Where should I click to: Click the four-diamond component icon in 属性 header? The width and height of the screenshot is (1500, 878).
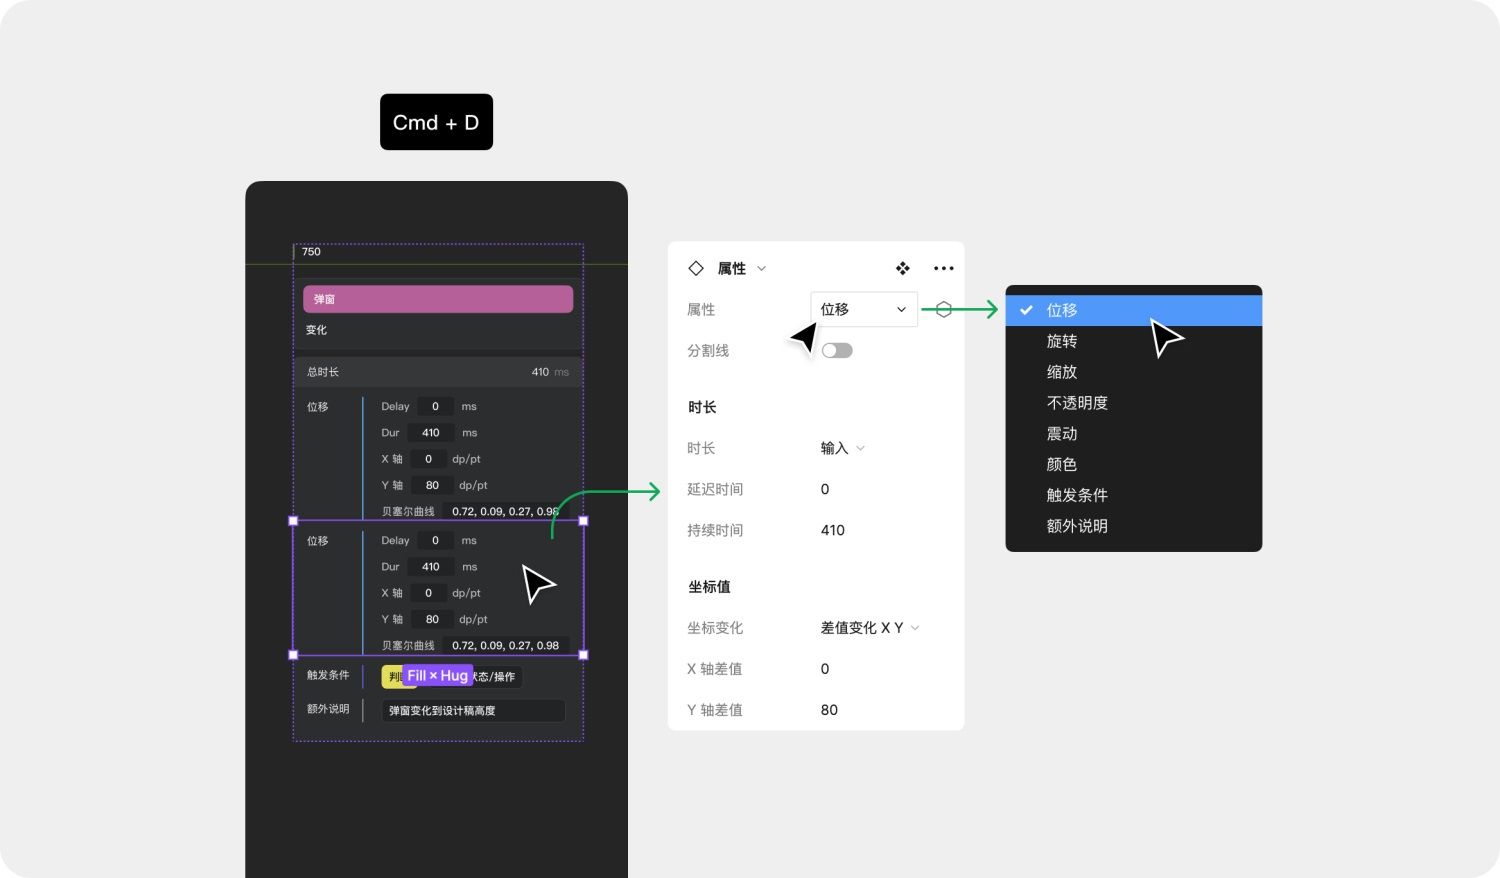coord(902,268)
